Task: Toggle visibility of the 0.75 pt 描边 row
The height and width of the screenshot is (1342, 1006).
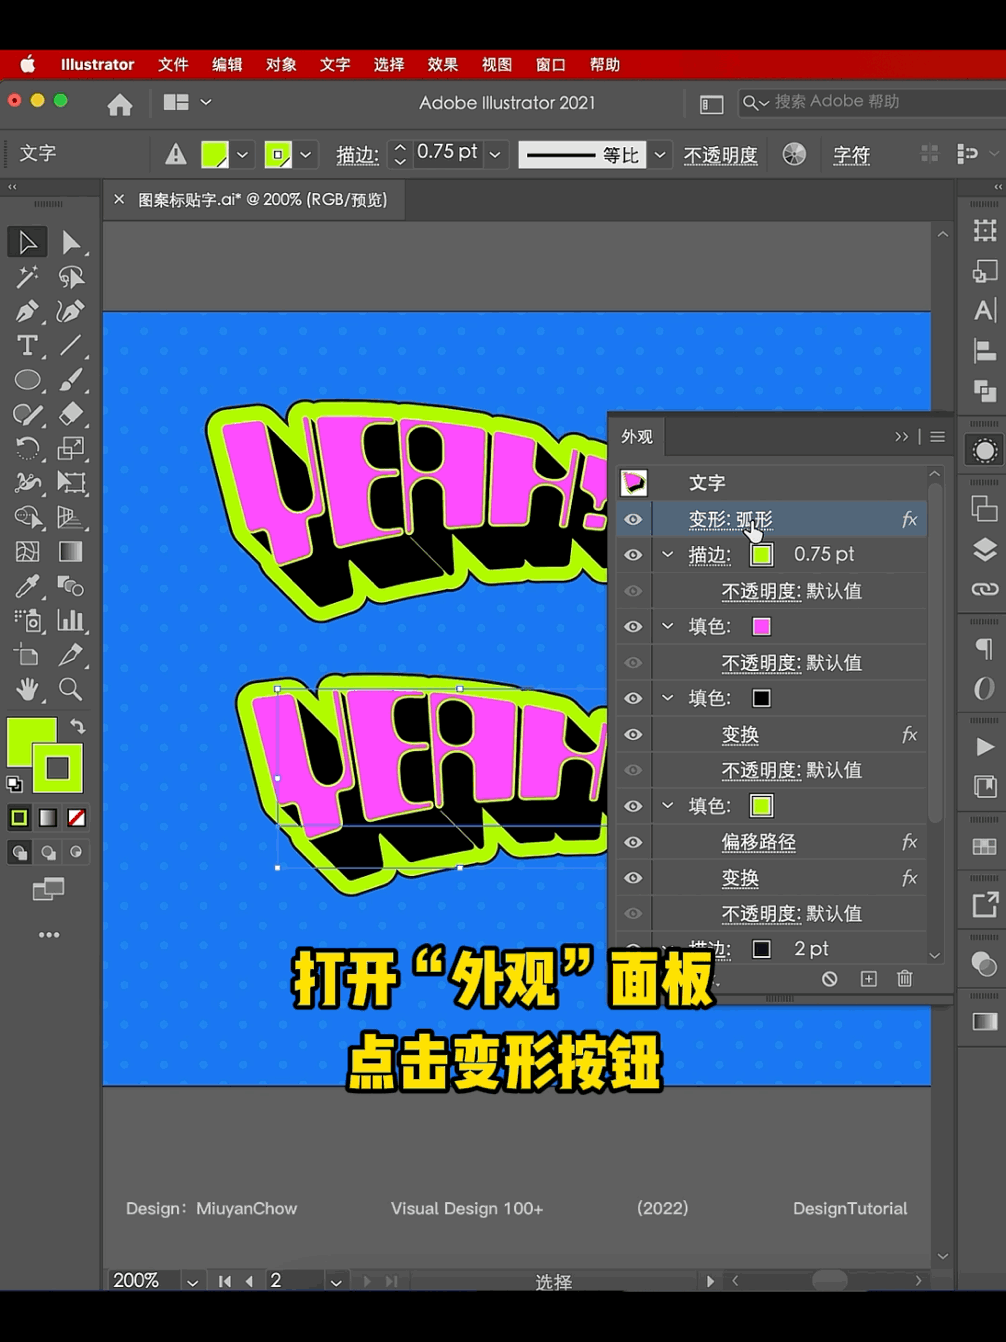Action: pos(633,554)
